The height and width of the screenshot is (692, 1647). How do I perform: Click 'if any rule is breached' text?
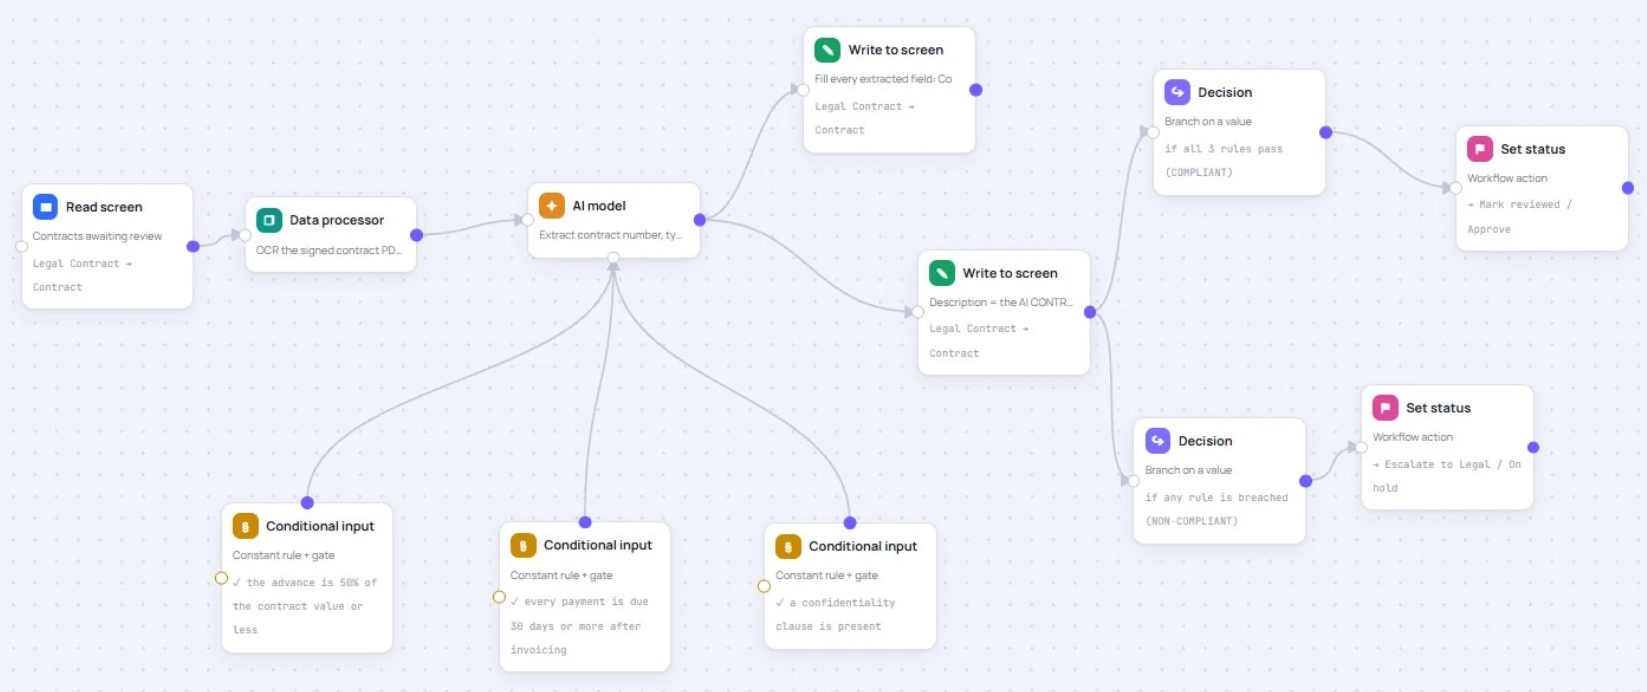point(1216,497)
